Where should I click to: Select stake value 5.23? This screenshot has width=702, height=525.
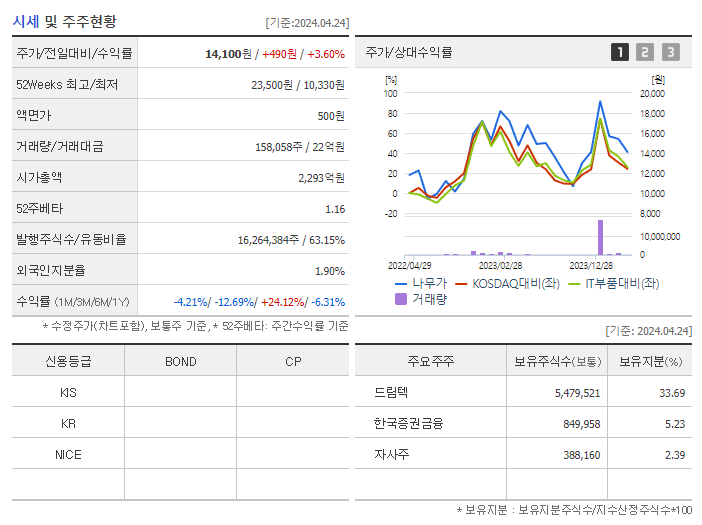click(675, 424)
